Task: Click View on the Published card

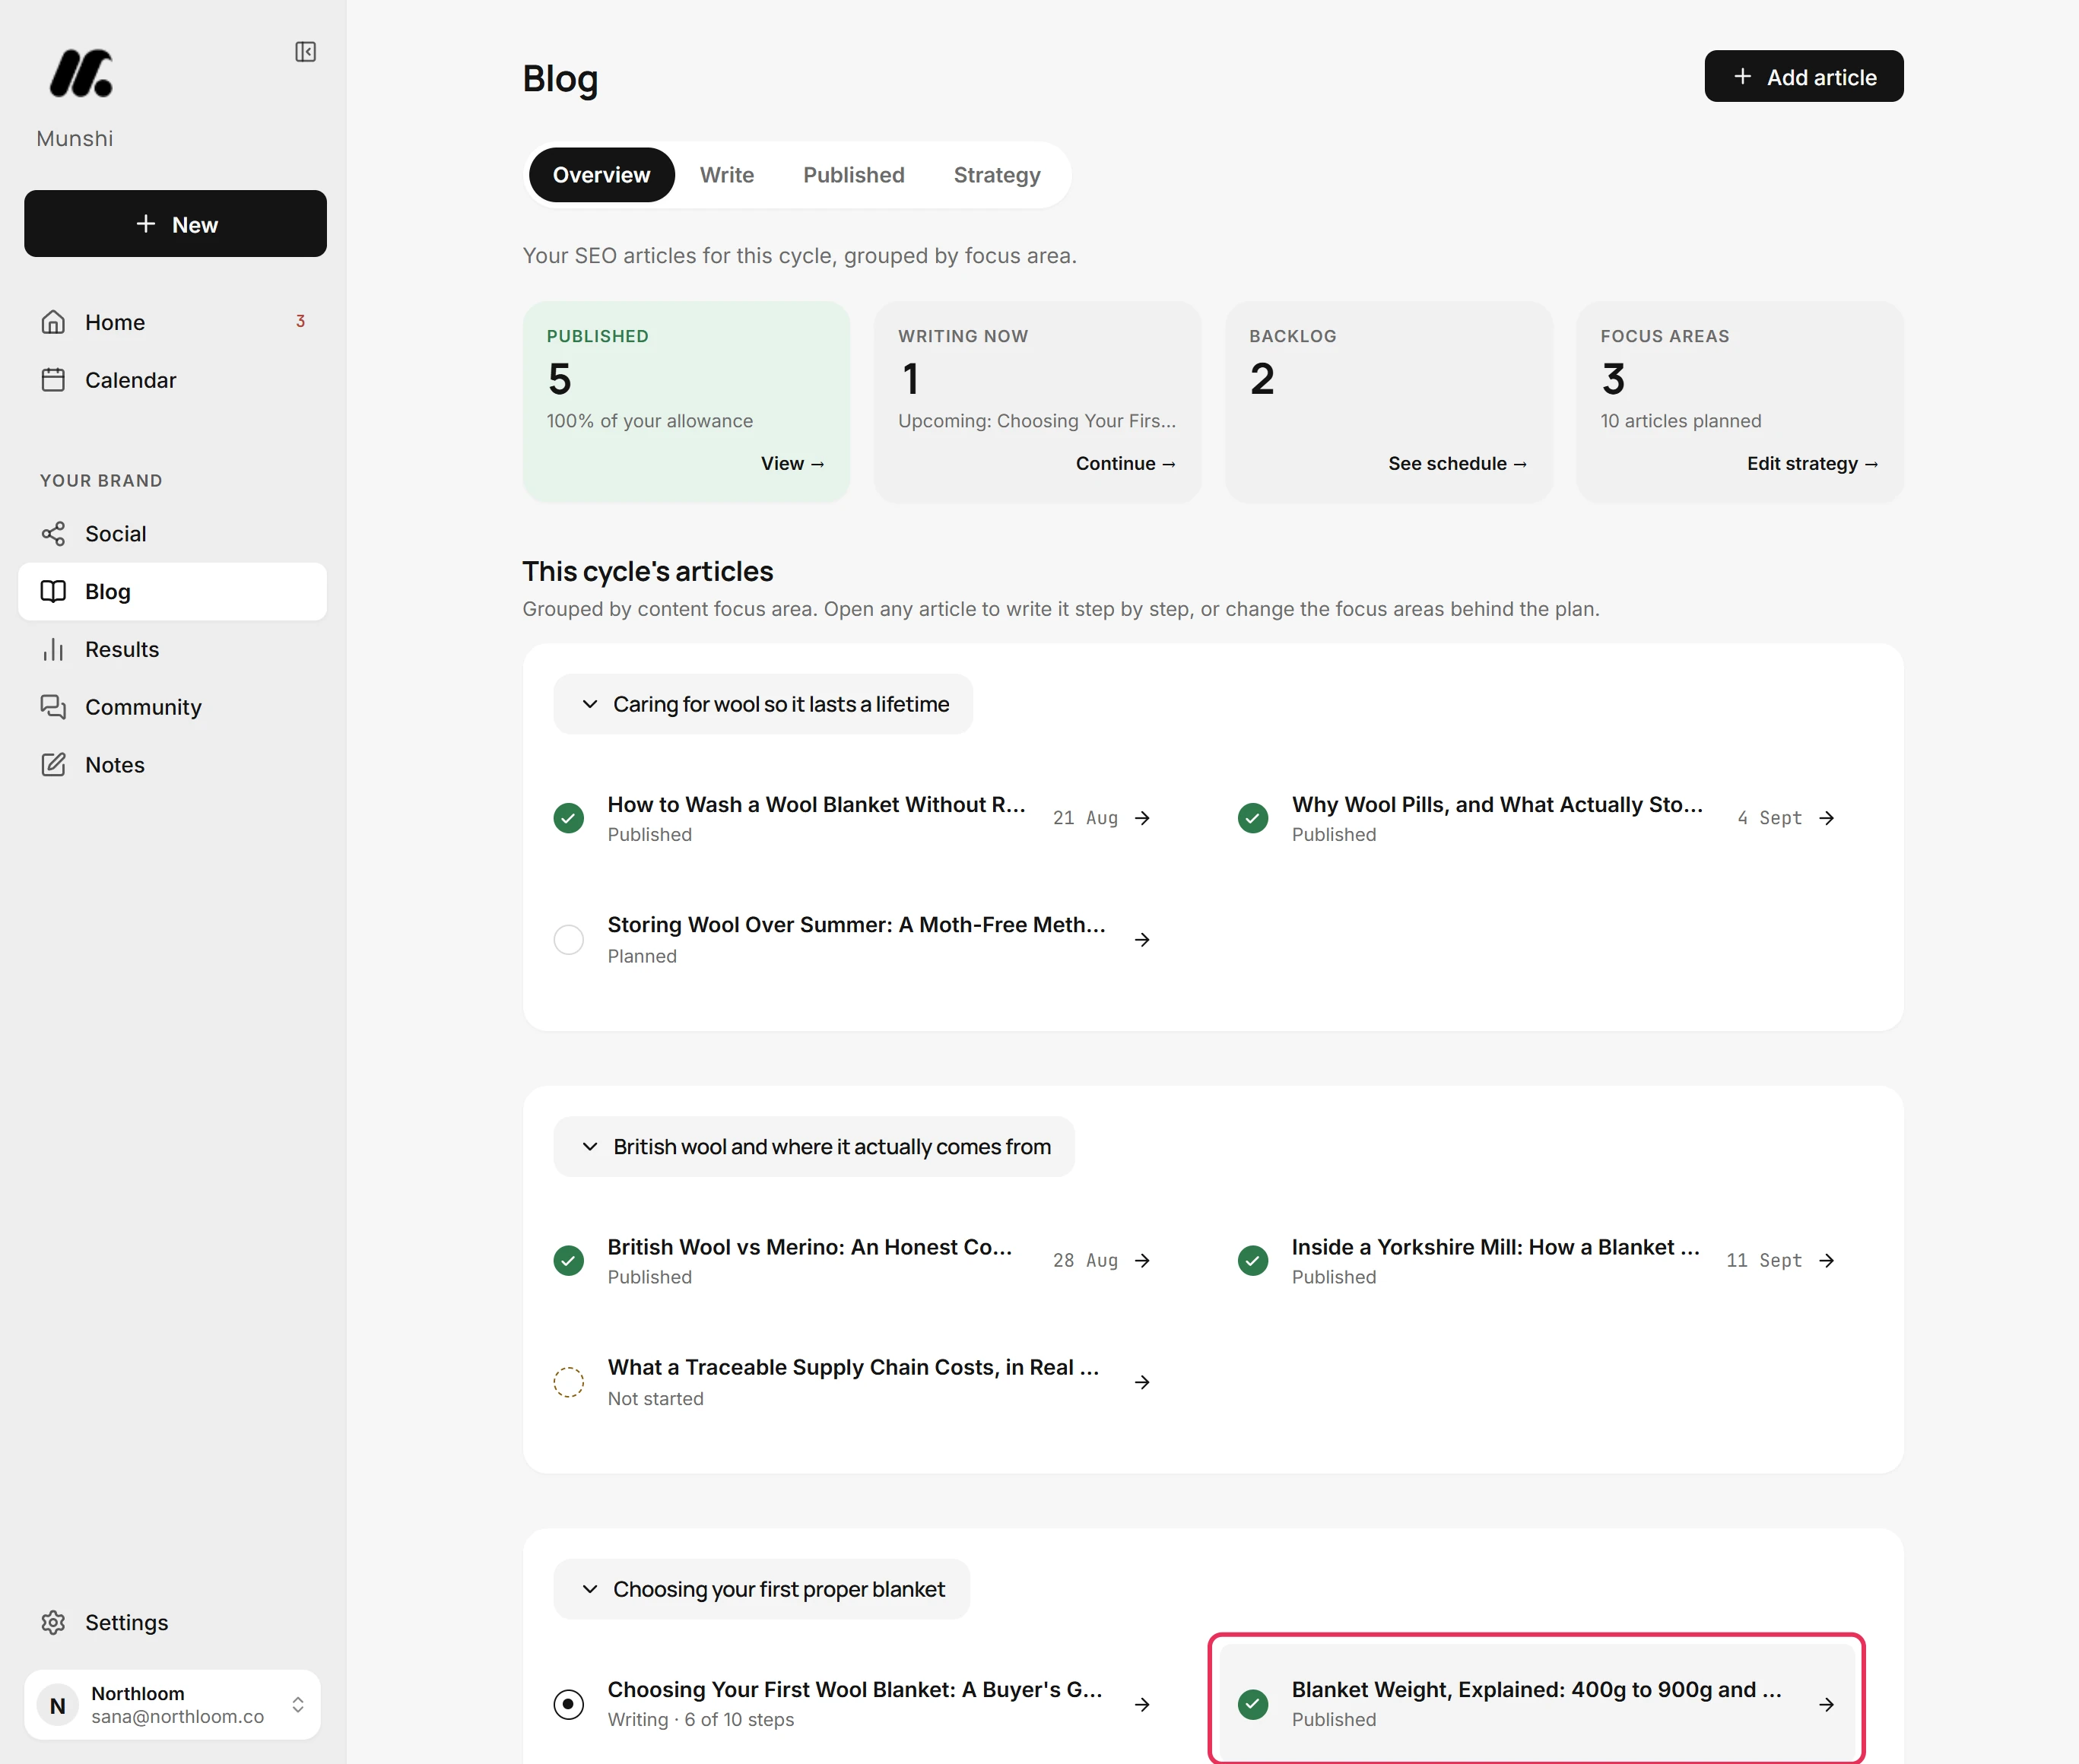Action: 792,463
